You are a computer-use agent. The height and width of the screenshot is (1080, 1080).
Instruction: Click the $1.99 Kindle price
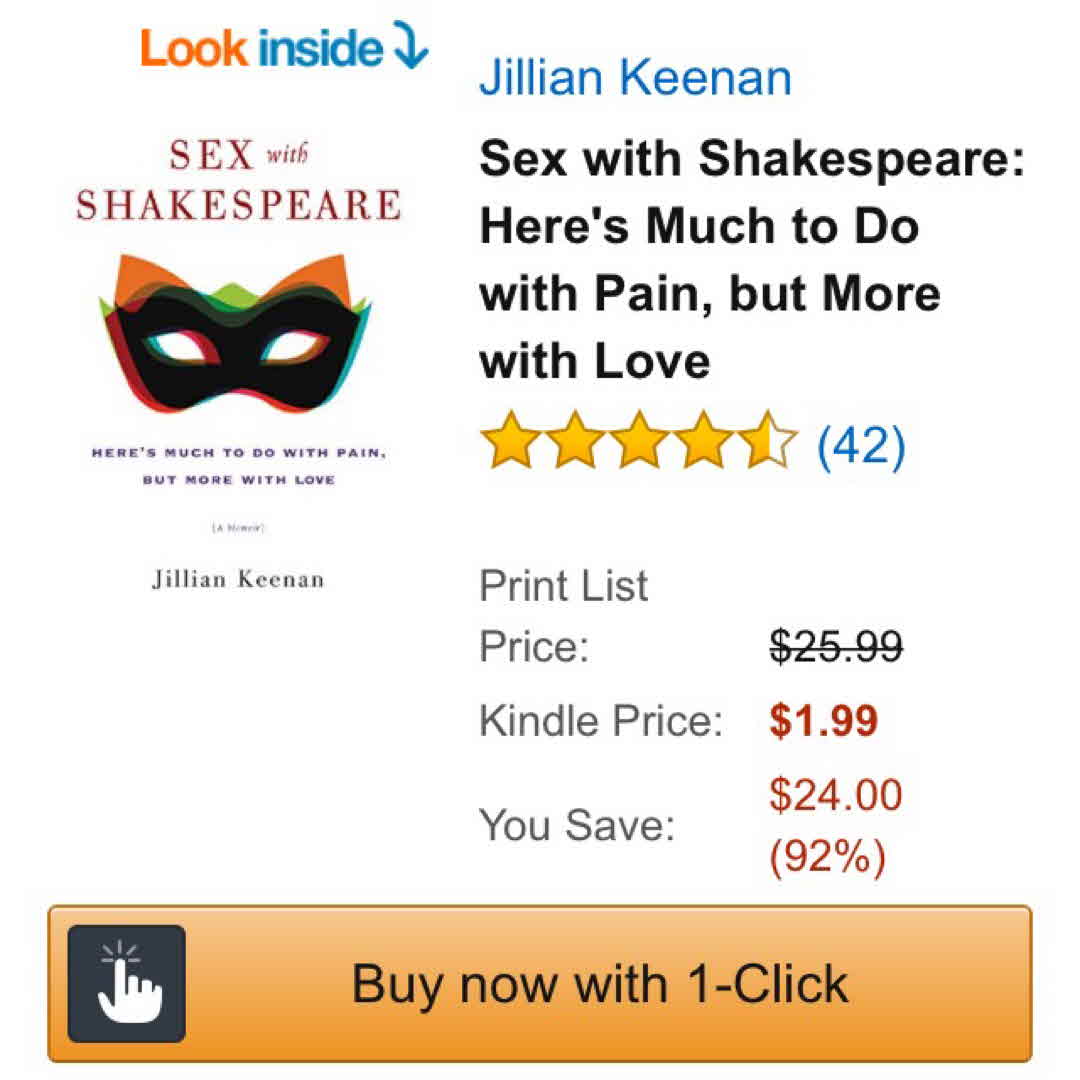click(x=823, y=720)
